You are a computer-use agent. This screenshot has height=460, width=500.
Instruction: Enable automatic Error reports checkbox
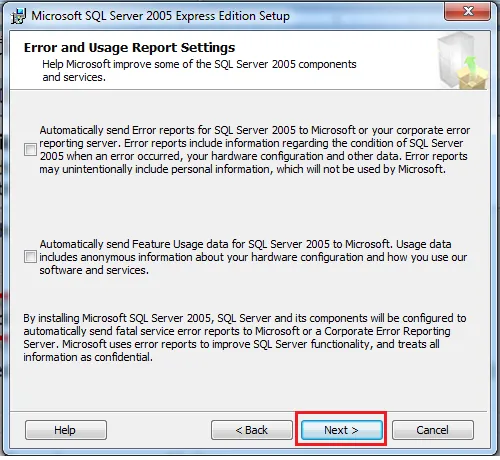click(x=30, y=149)
